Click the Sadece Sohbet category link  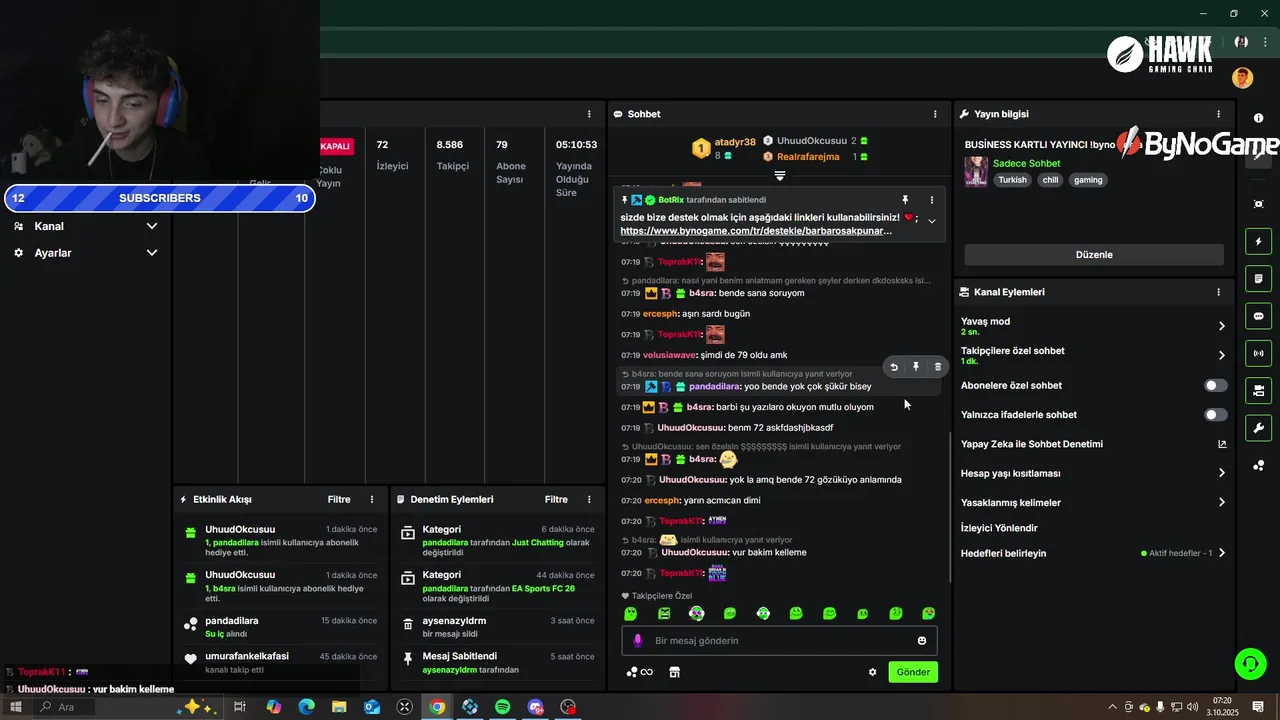click(1026, 163)
